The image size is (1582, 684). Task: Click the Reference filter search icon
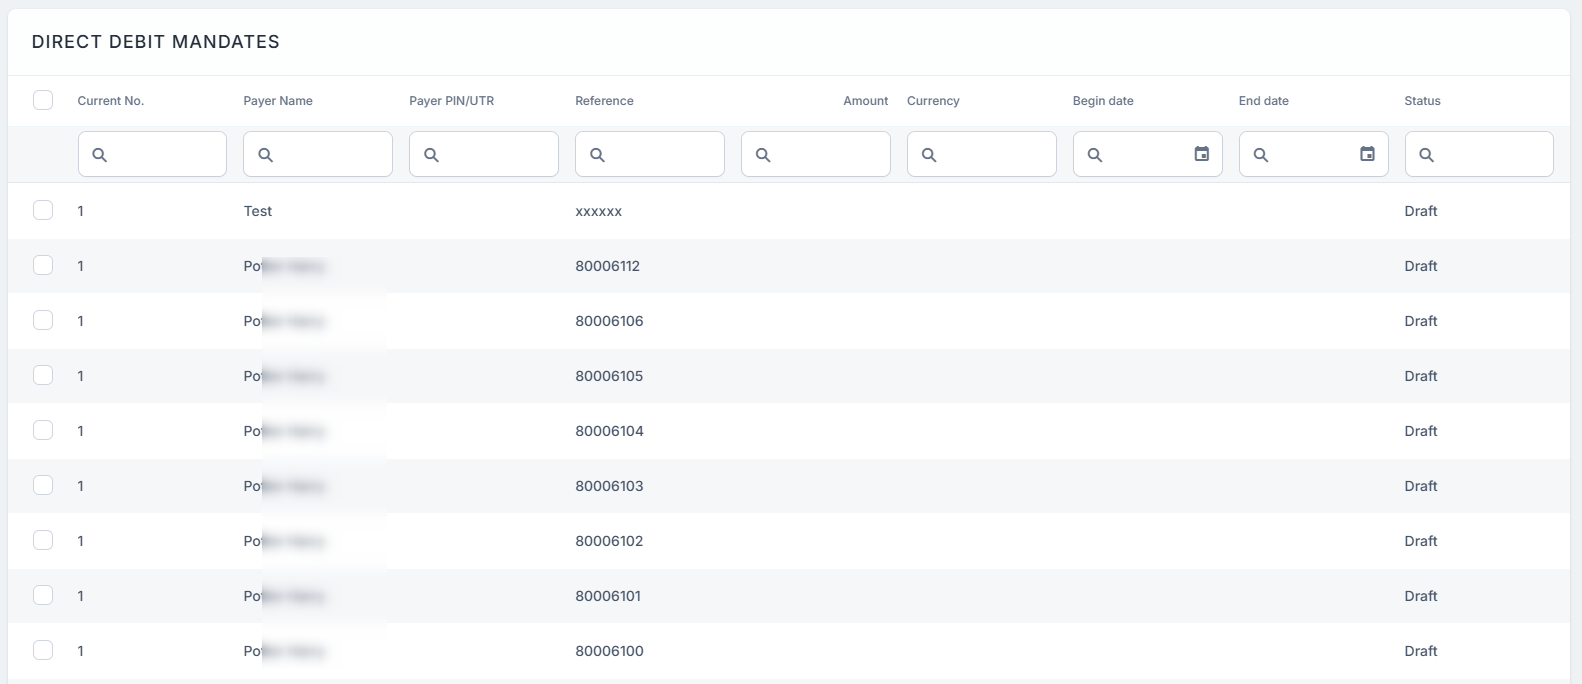coord(597,155)
